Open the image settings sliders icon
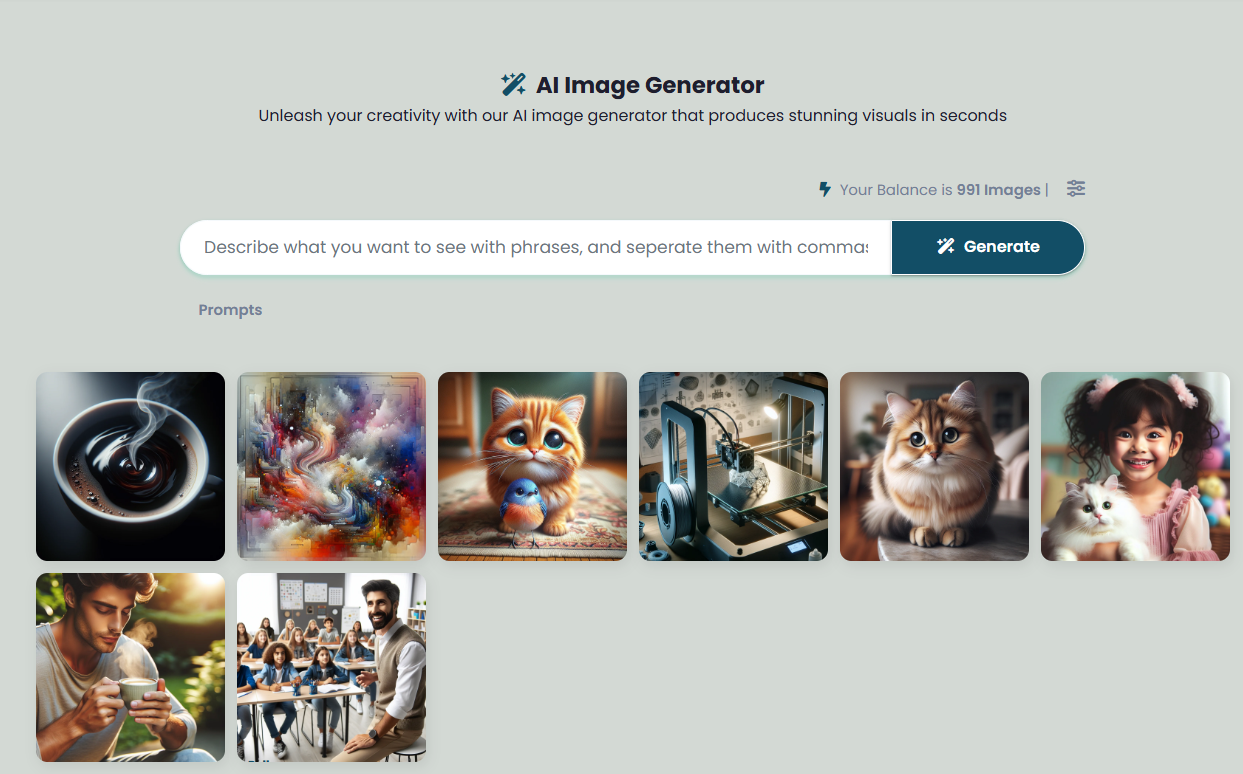This screenshot has width=1243, height=774. (x=1076, y=188)
